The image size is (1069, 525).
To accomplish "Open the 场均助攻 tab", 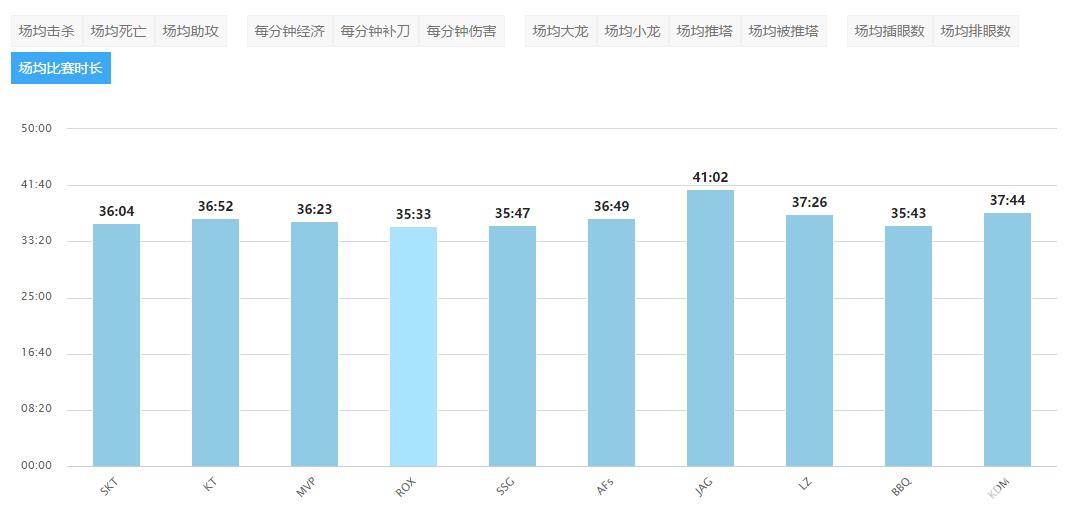I will [190, 31].
